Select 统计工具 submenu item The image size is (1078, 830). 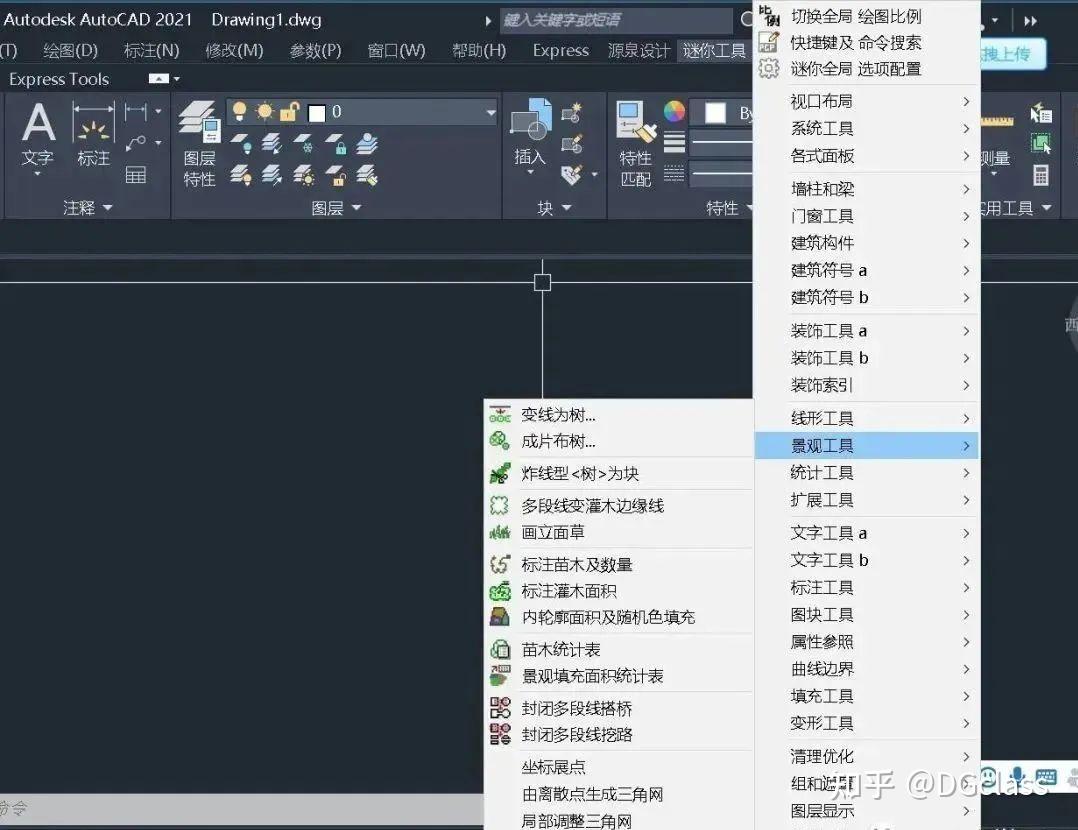(866, 472)
